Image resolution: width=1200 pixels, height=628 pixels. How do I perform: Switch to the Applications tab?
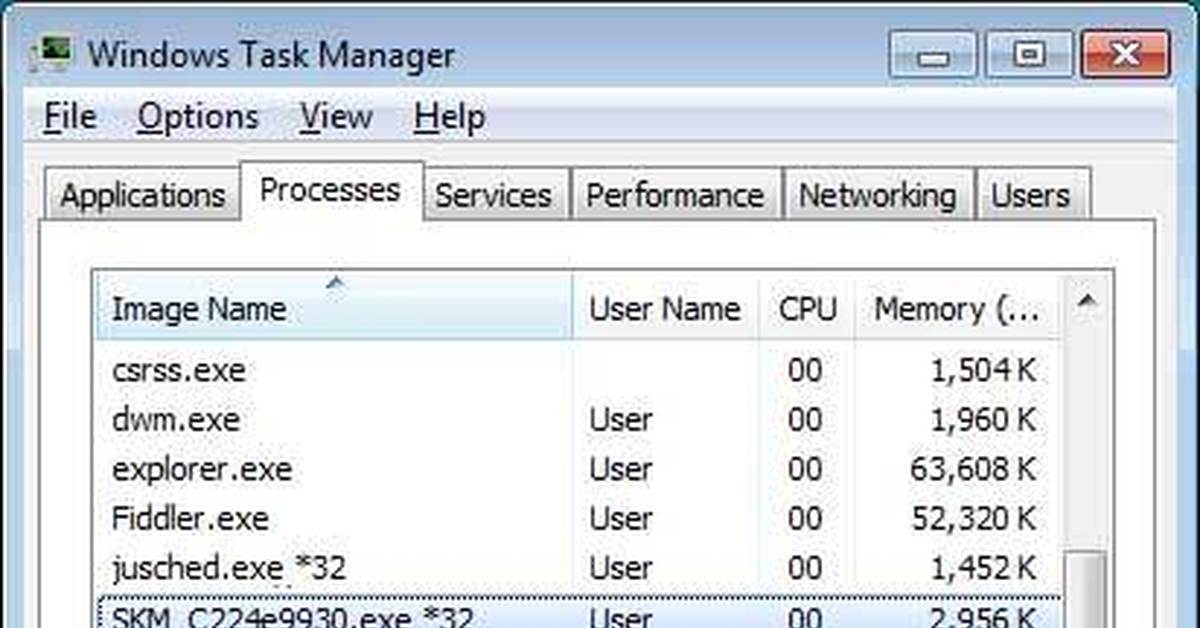[x=142, y=195]
